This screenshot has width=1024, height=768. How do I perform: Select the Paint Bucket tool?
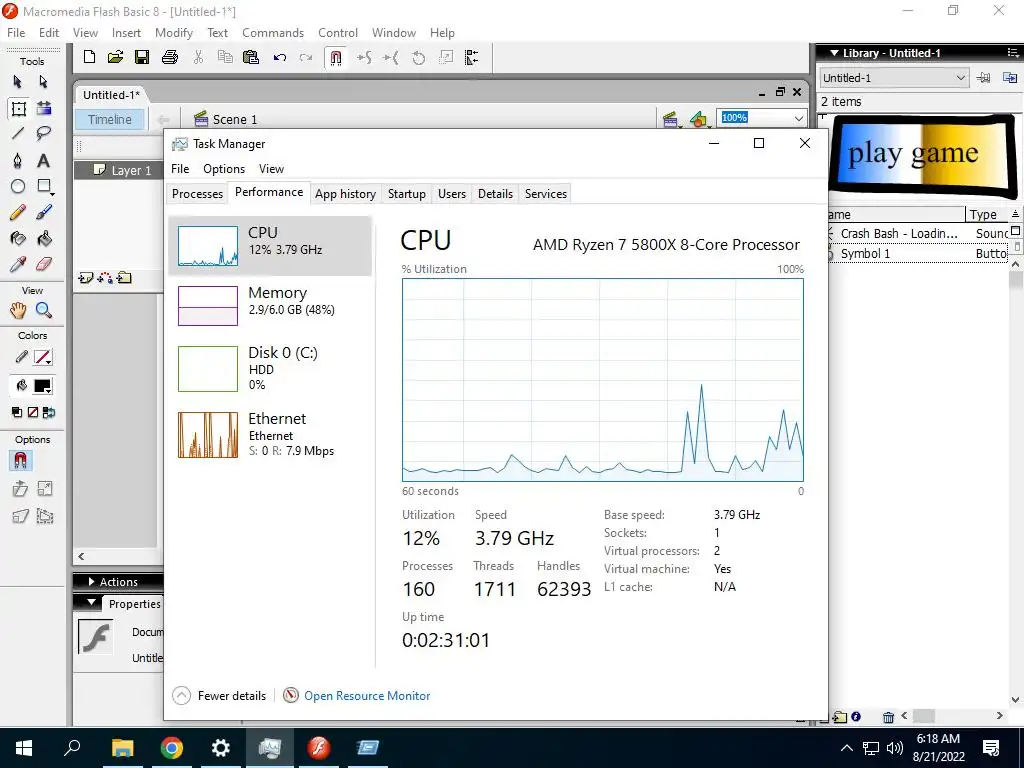(44, 238)
